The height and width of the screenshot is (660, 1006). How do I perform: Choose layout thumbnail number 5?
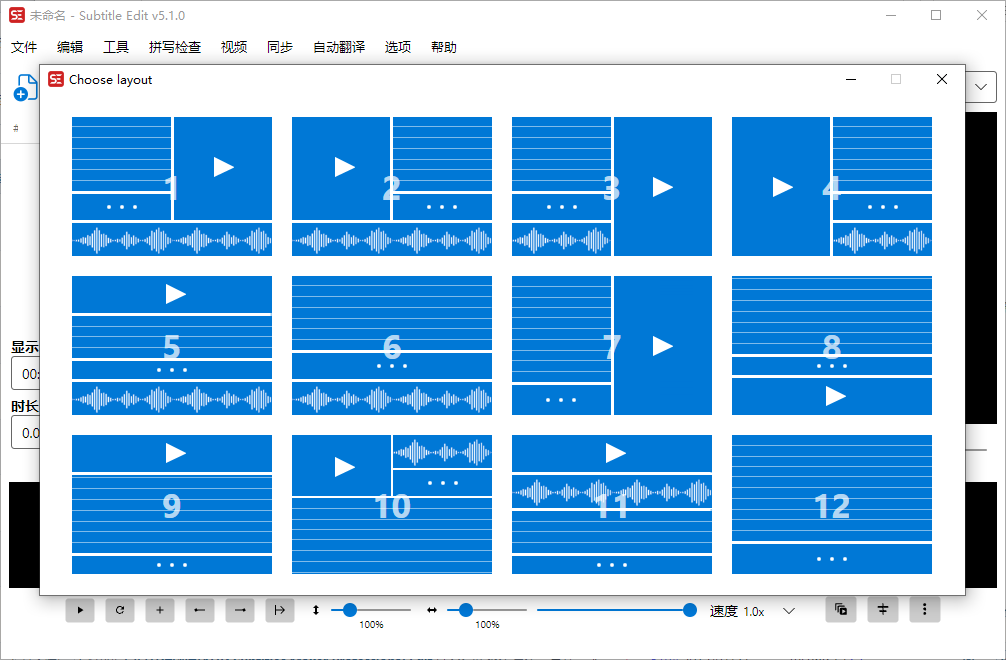tap(172, 345)
